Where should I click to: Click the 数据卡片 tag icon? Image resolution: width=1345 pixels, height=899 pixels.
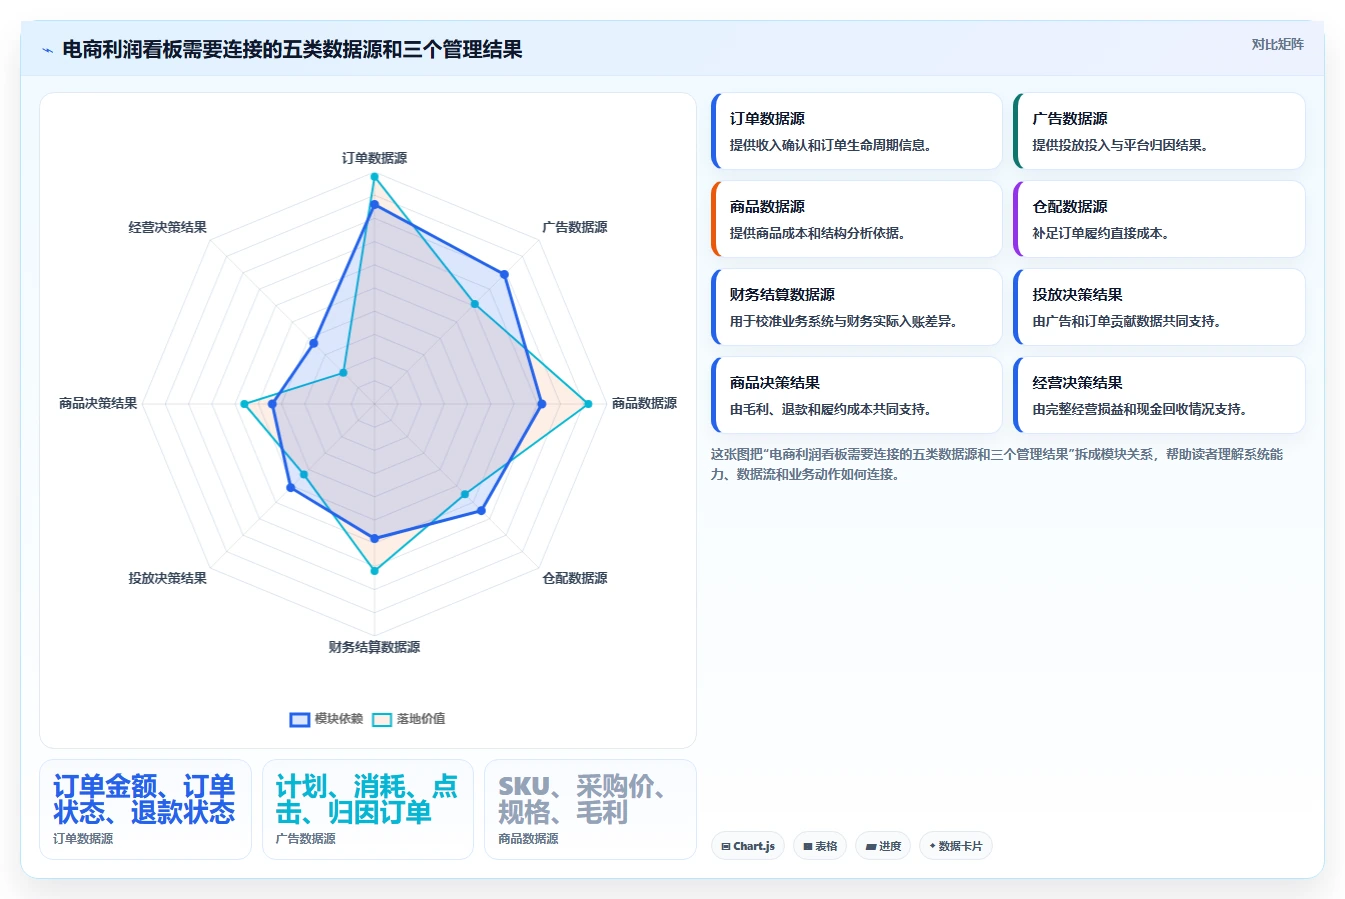tap(933, 846)
